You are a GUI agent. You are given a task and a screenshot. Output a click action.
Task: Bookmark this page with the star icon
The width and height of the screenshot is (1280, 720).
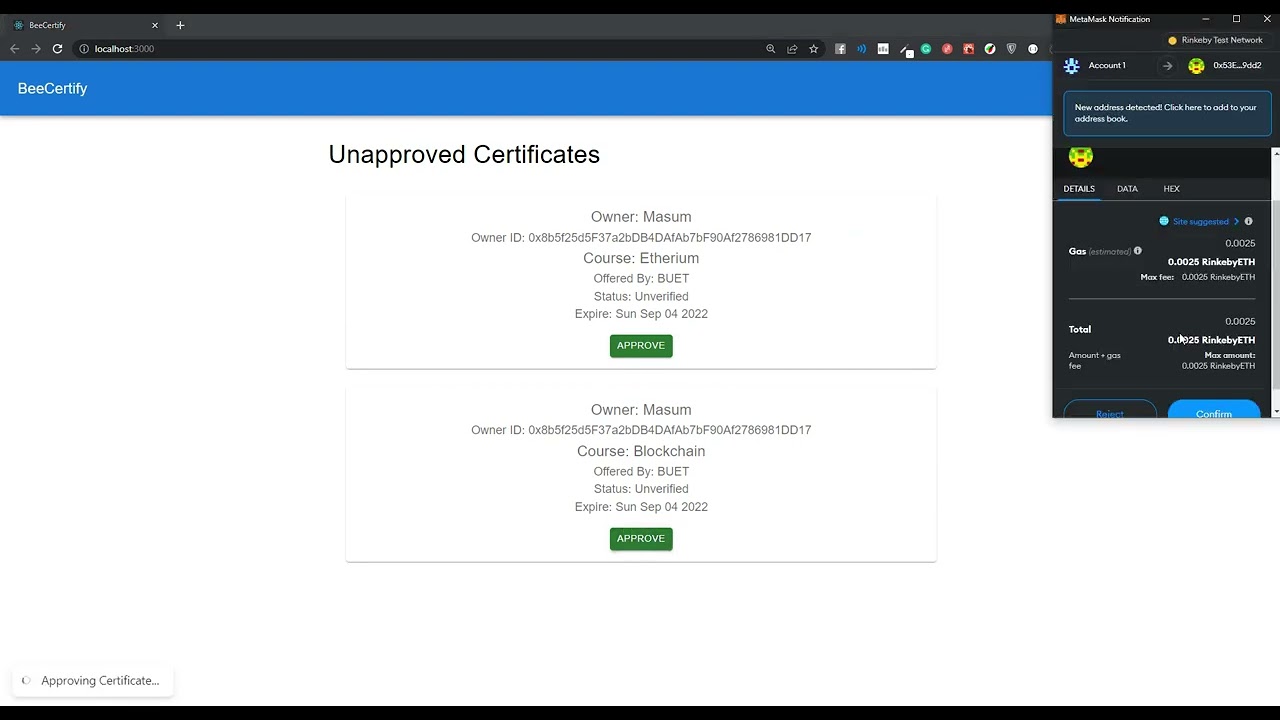814,48
